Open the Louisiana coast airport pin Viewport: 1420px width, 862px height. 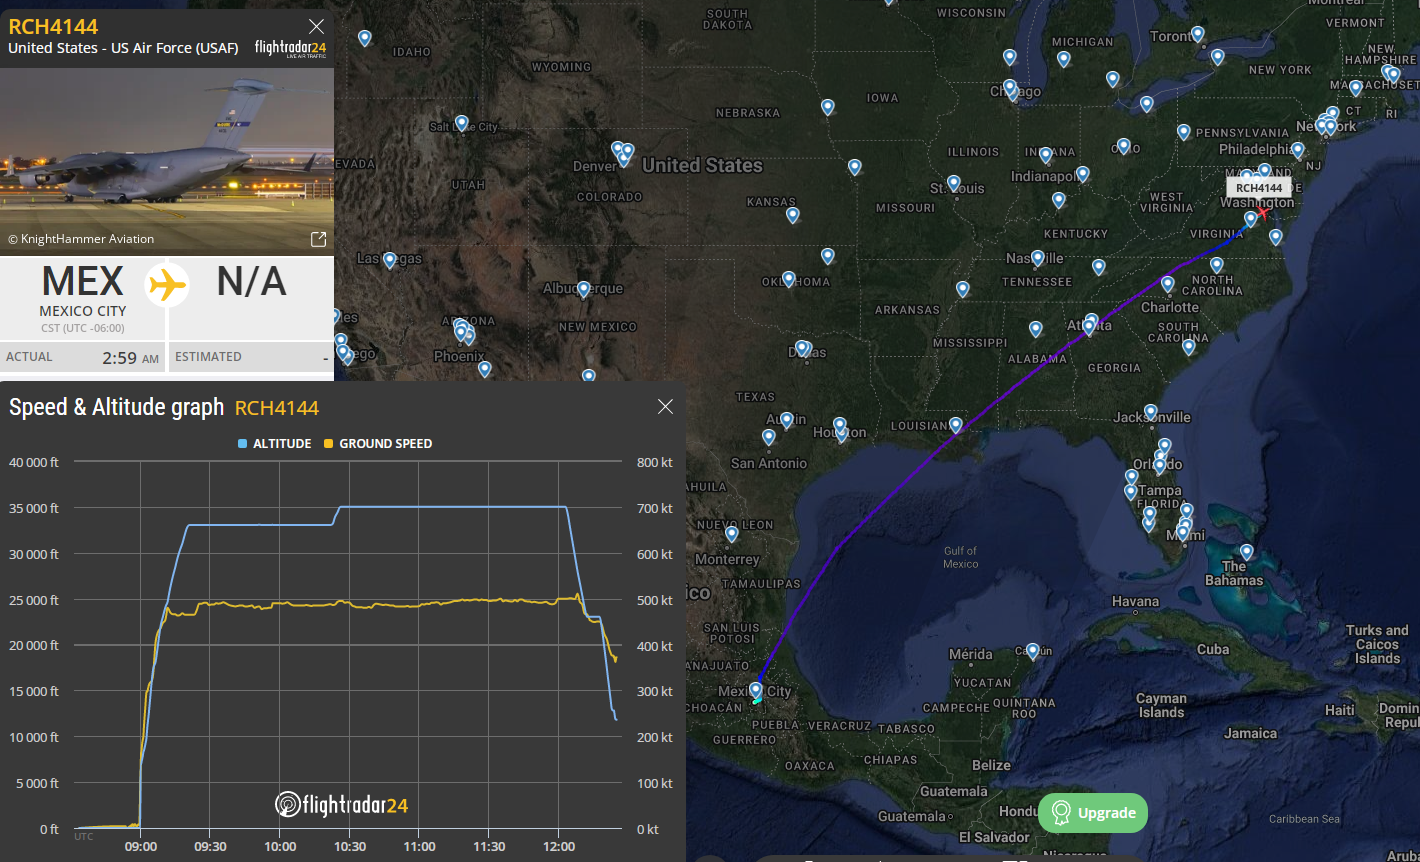(x=956, y=425)
